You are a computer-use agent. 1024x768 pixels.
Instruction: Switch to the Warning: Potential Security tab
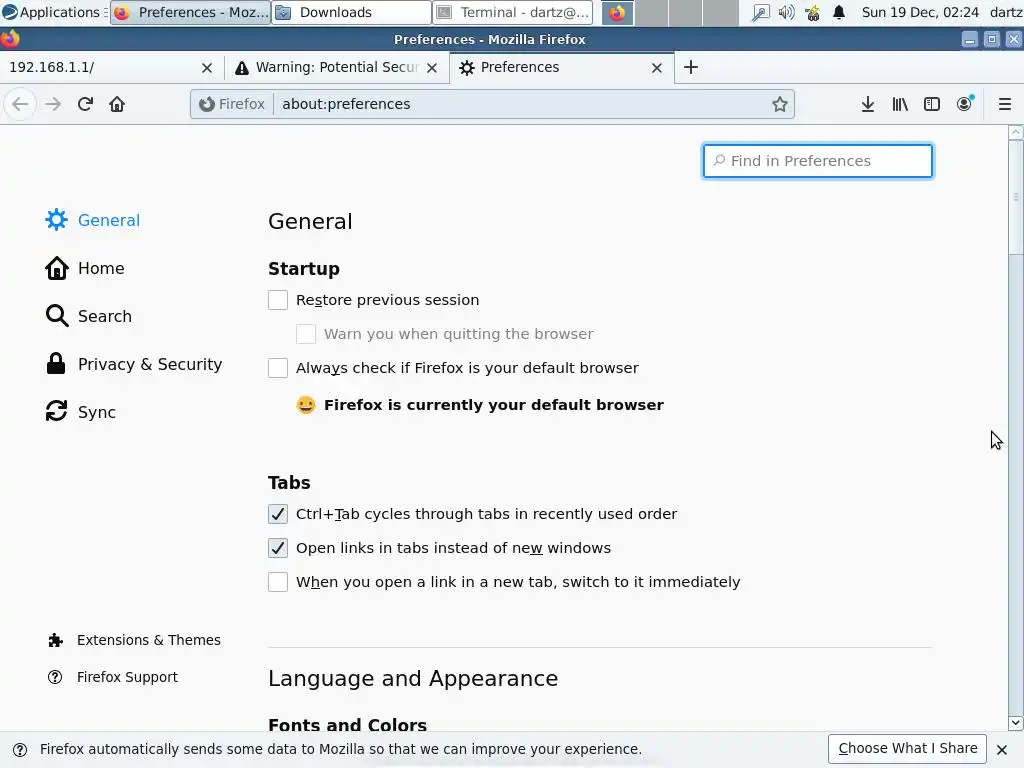click(x=327, y=67)
